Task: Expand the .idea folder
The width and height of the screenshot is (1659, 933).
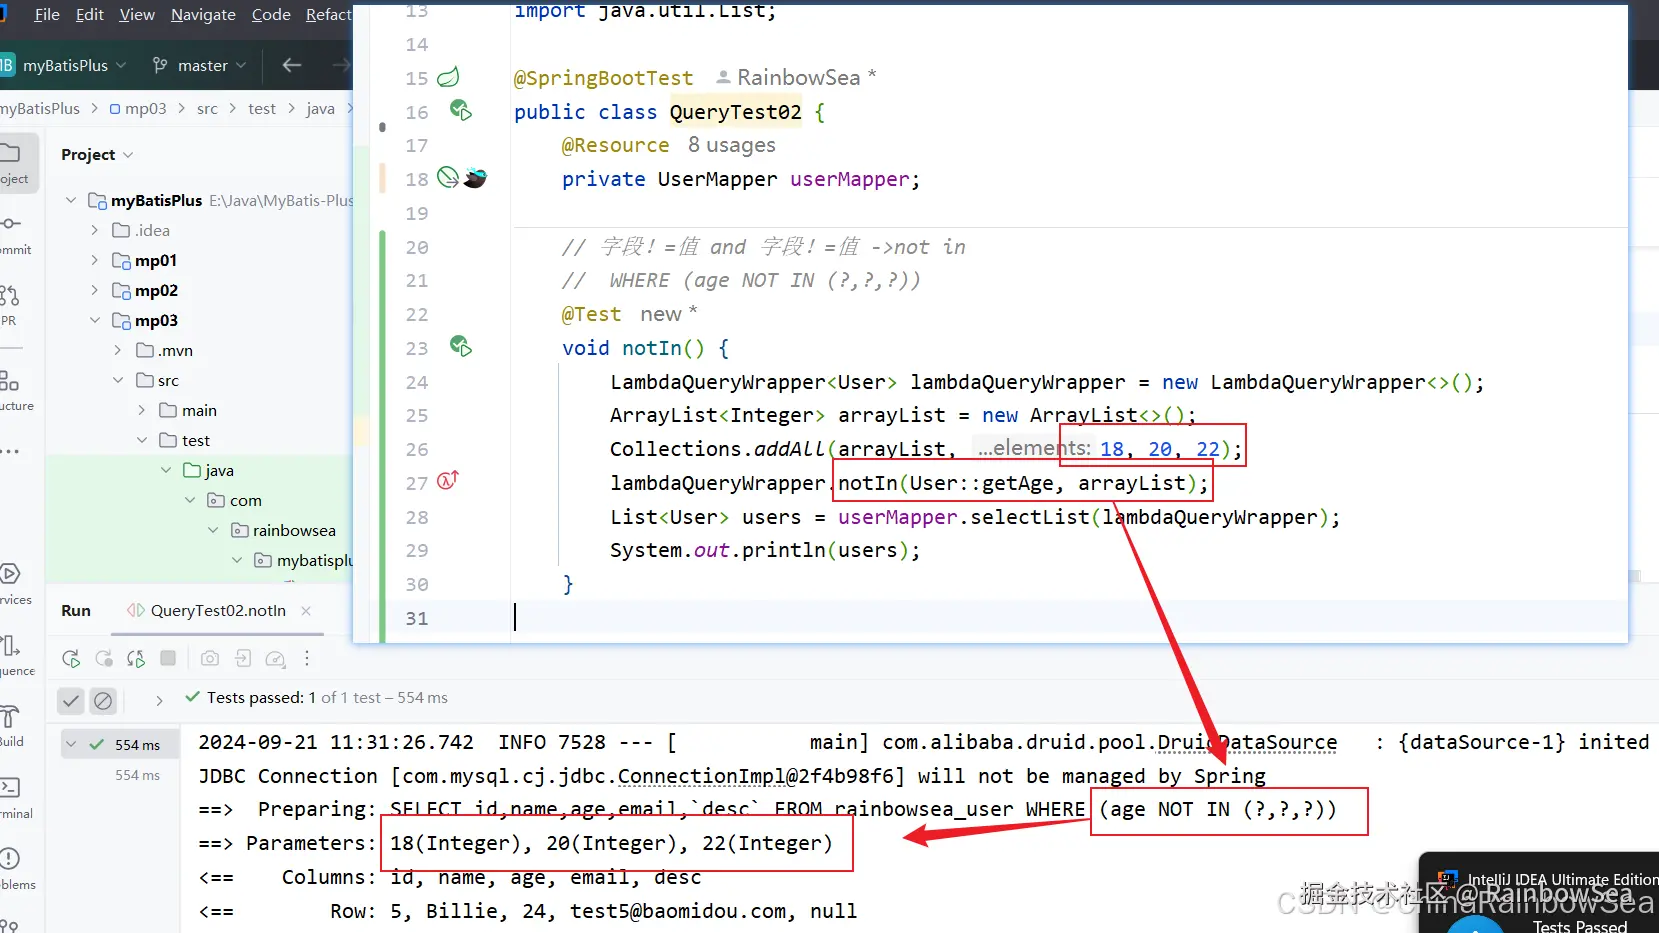Action: pyautogui.click(x=95, y=230)
